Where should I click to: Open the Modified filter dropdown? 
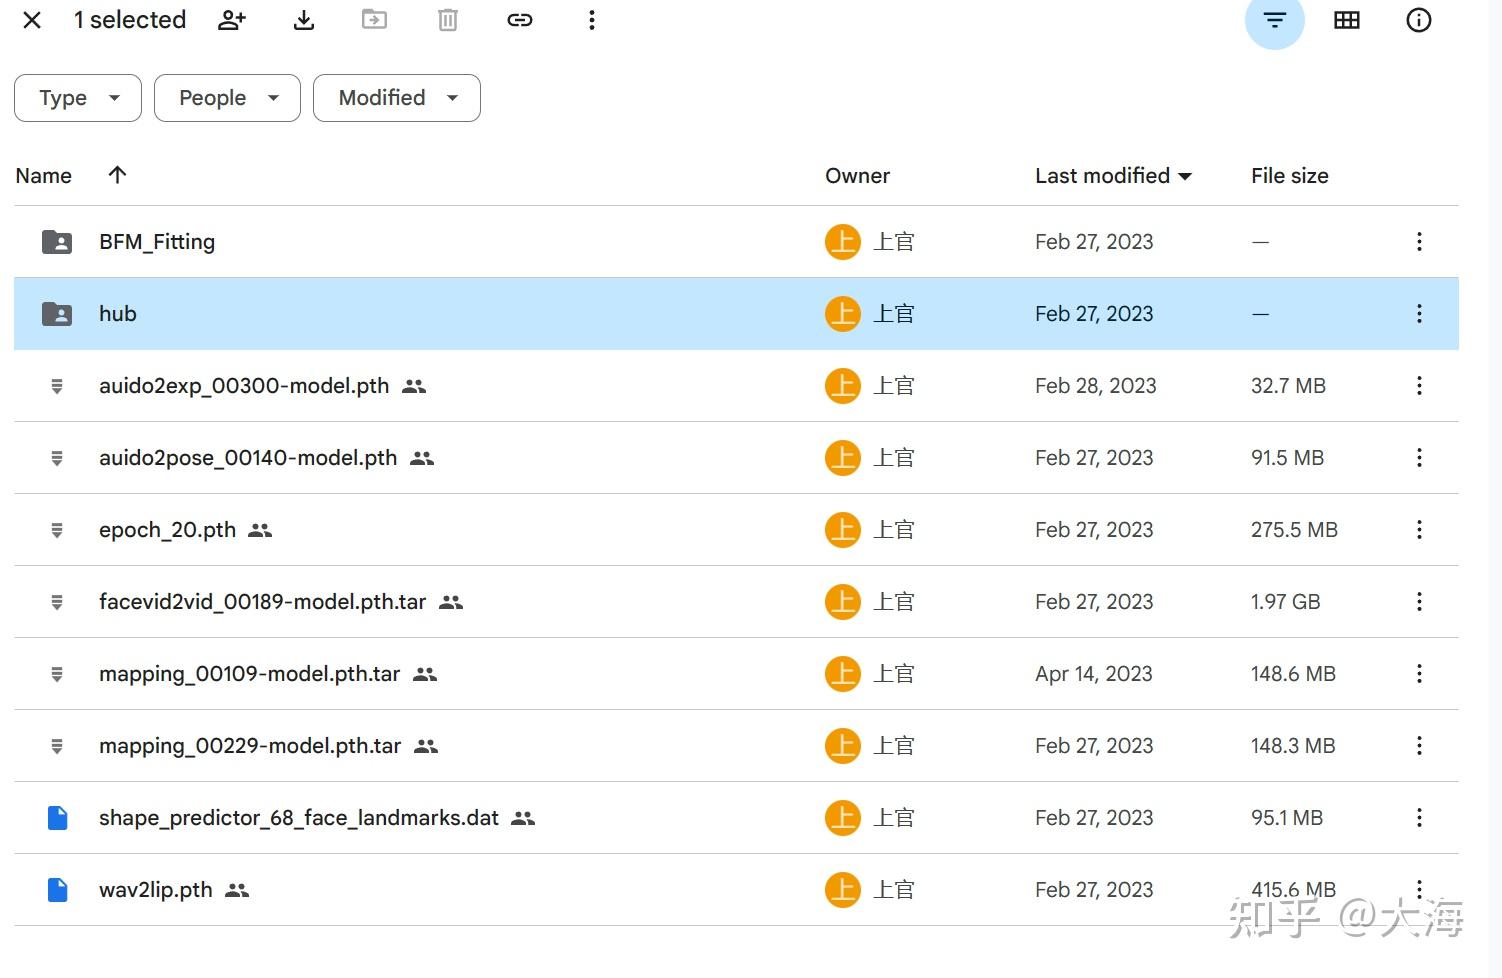(397, 98)
